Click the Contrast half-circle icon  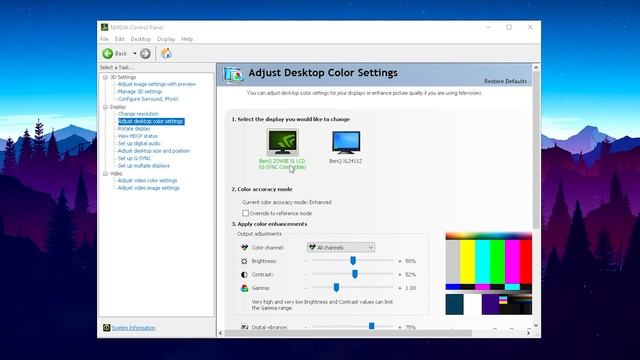click(x=244, y=275)
